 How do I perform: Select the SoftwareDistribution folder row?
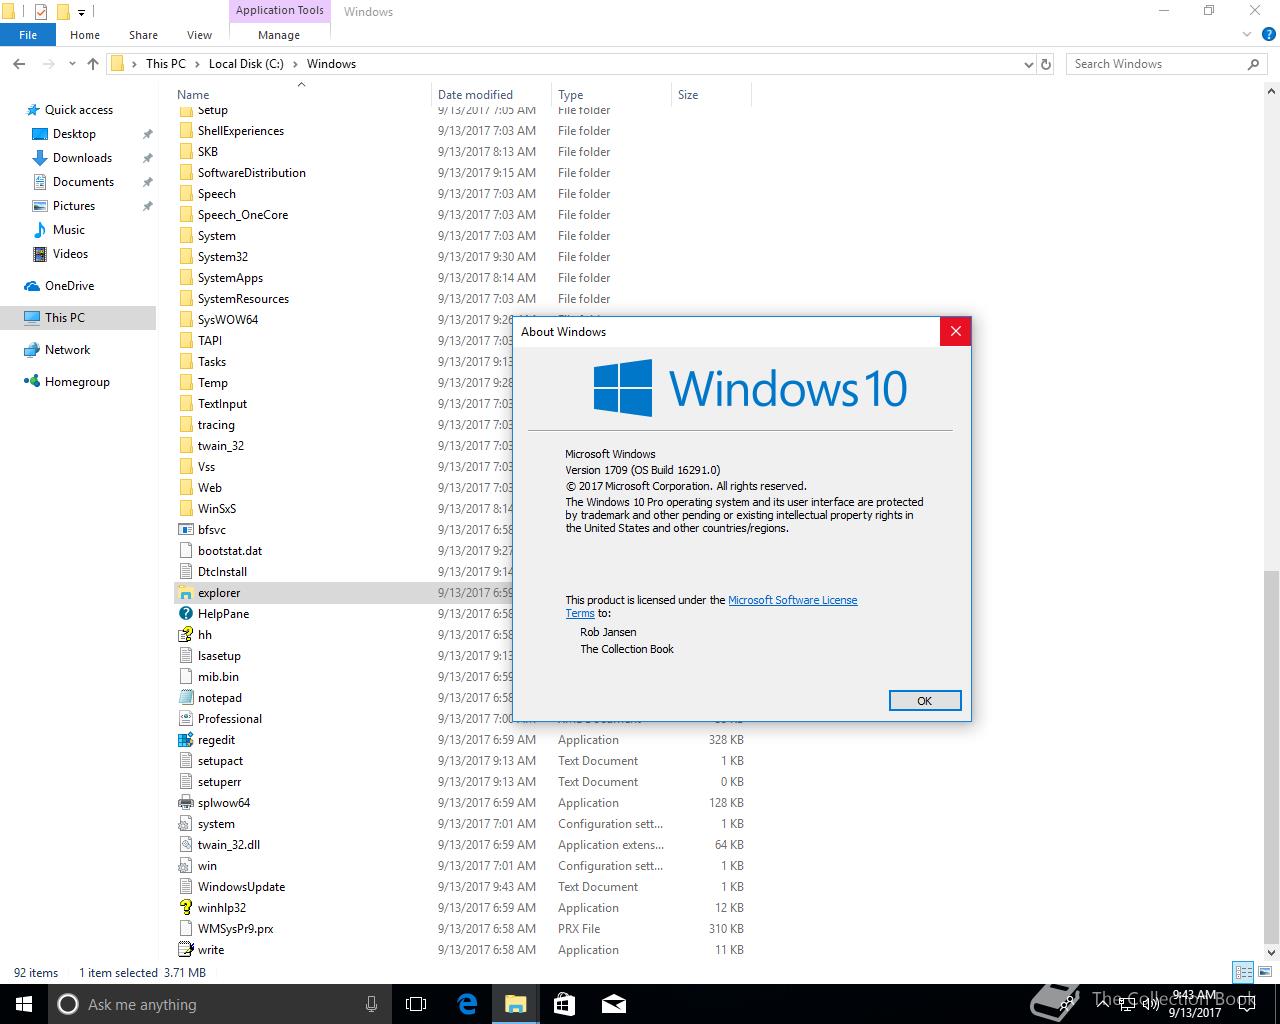click(x=462, y=173)
